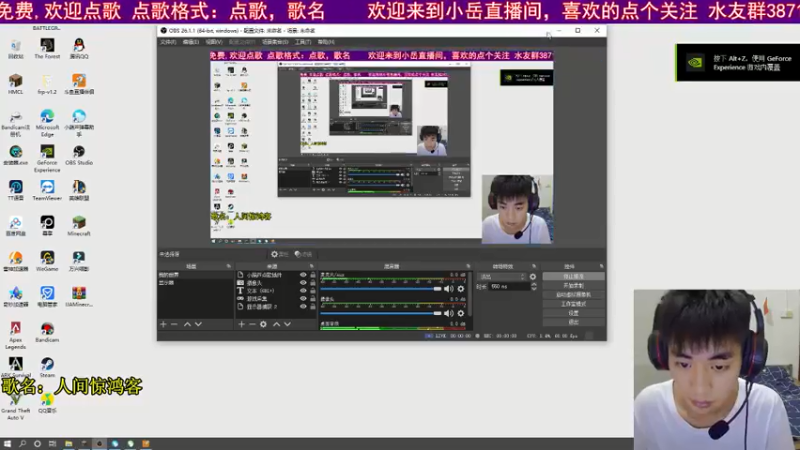This screenshot has width=800, height=450.
Task: Move source up in Sources panel
Action: (276, 324)
